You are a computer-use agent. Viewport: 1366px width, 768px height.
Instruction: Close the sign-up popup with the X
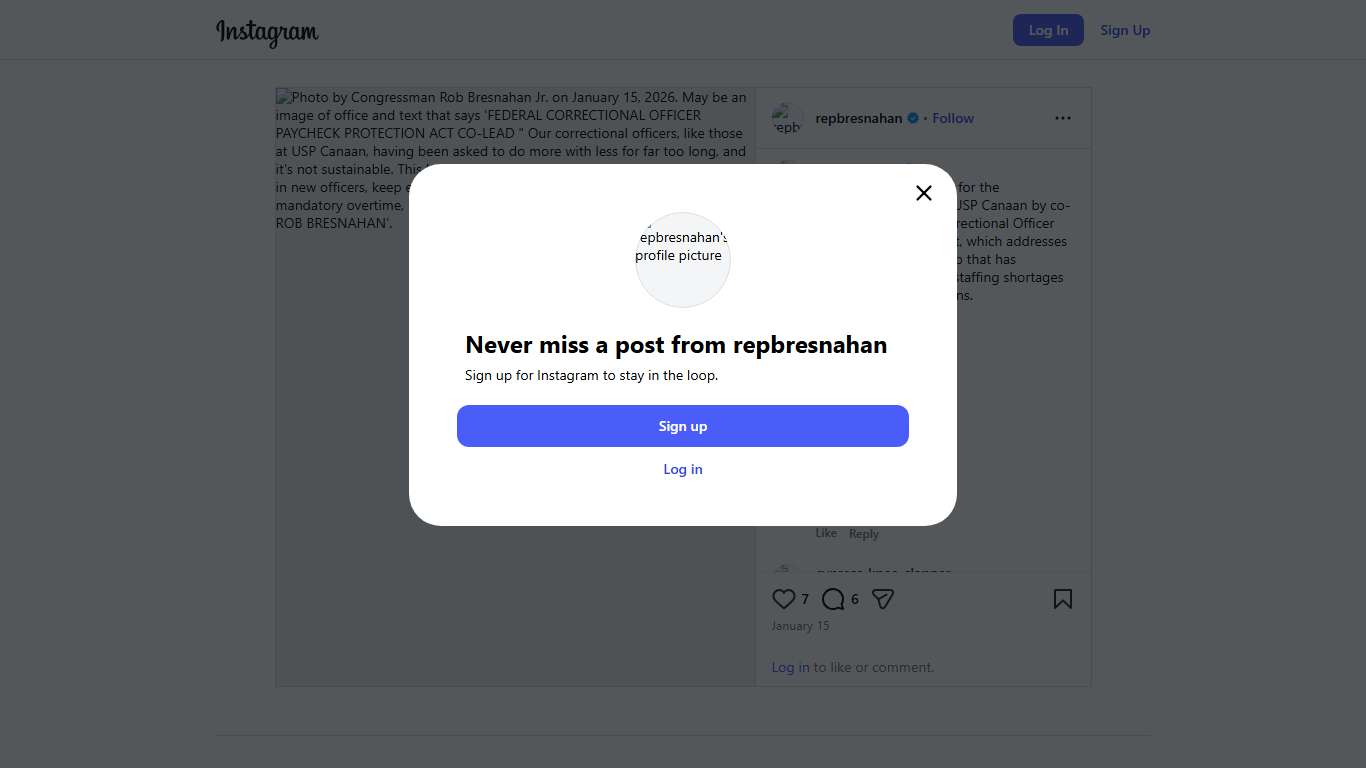[924, 193]
